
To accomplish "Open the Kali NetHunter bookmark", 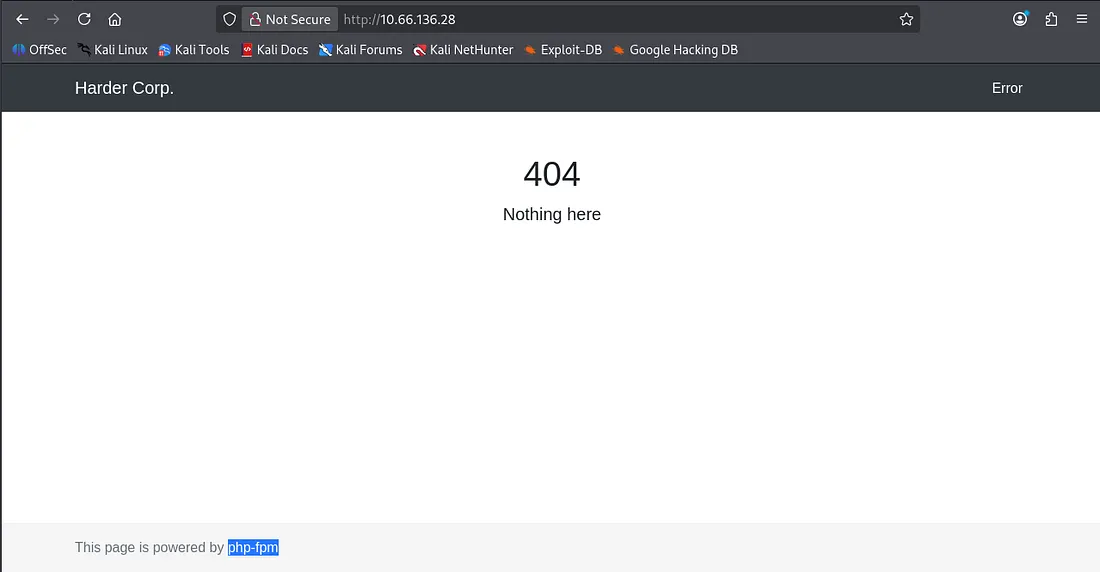I will pos(463,50).
